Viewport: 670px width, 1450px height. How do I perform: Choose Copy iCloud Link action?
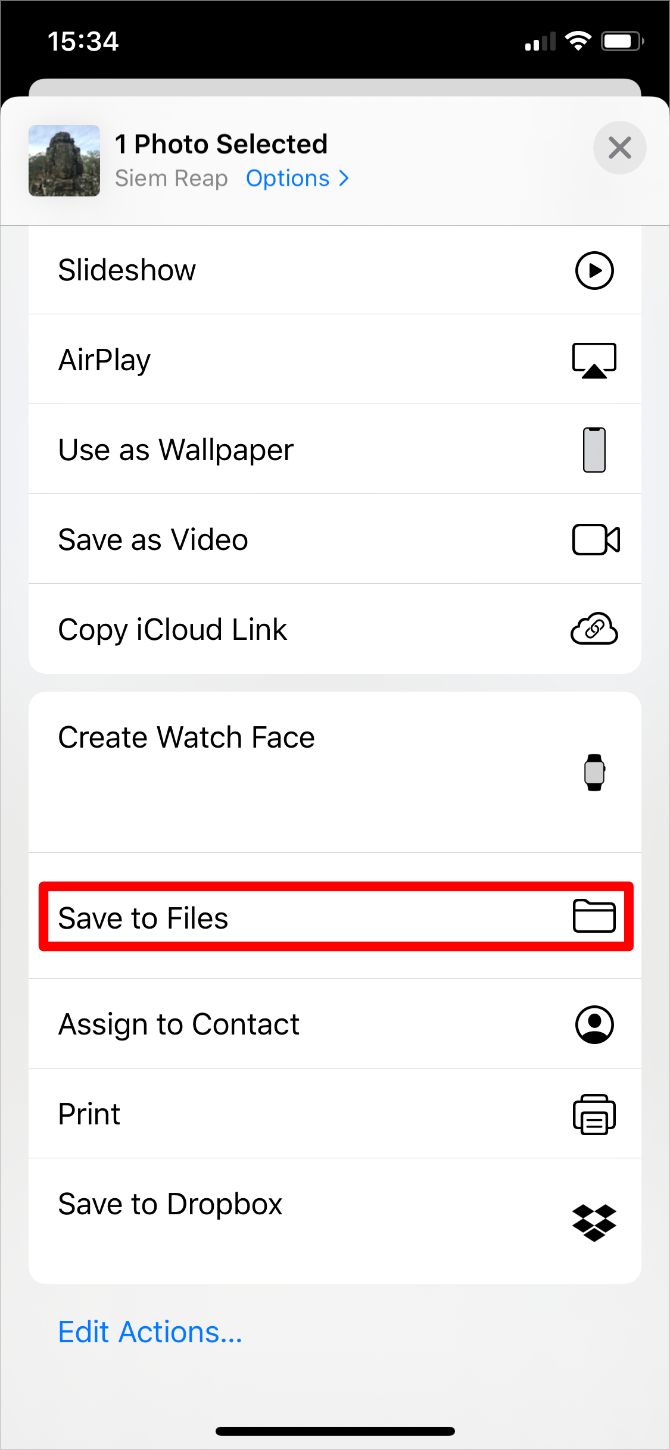point(173,630)
